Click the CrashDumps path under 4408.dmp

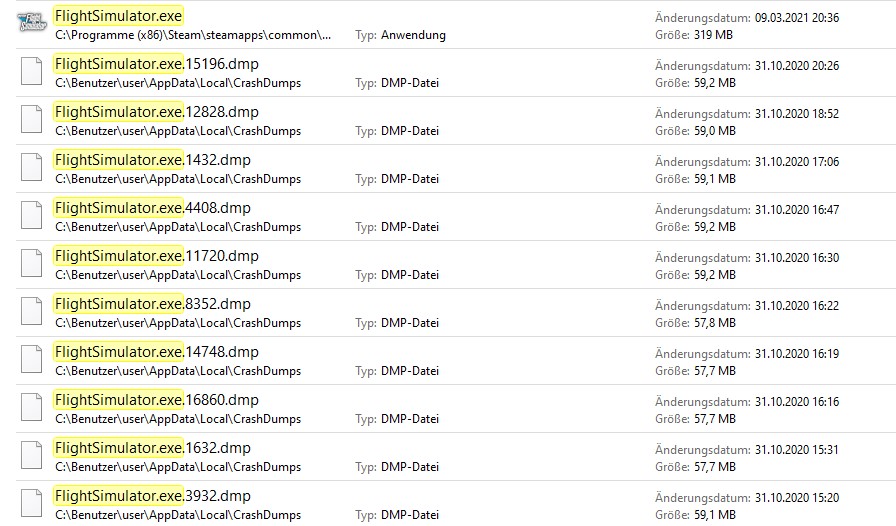pos(178,228)
